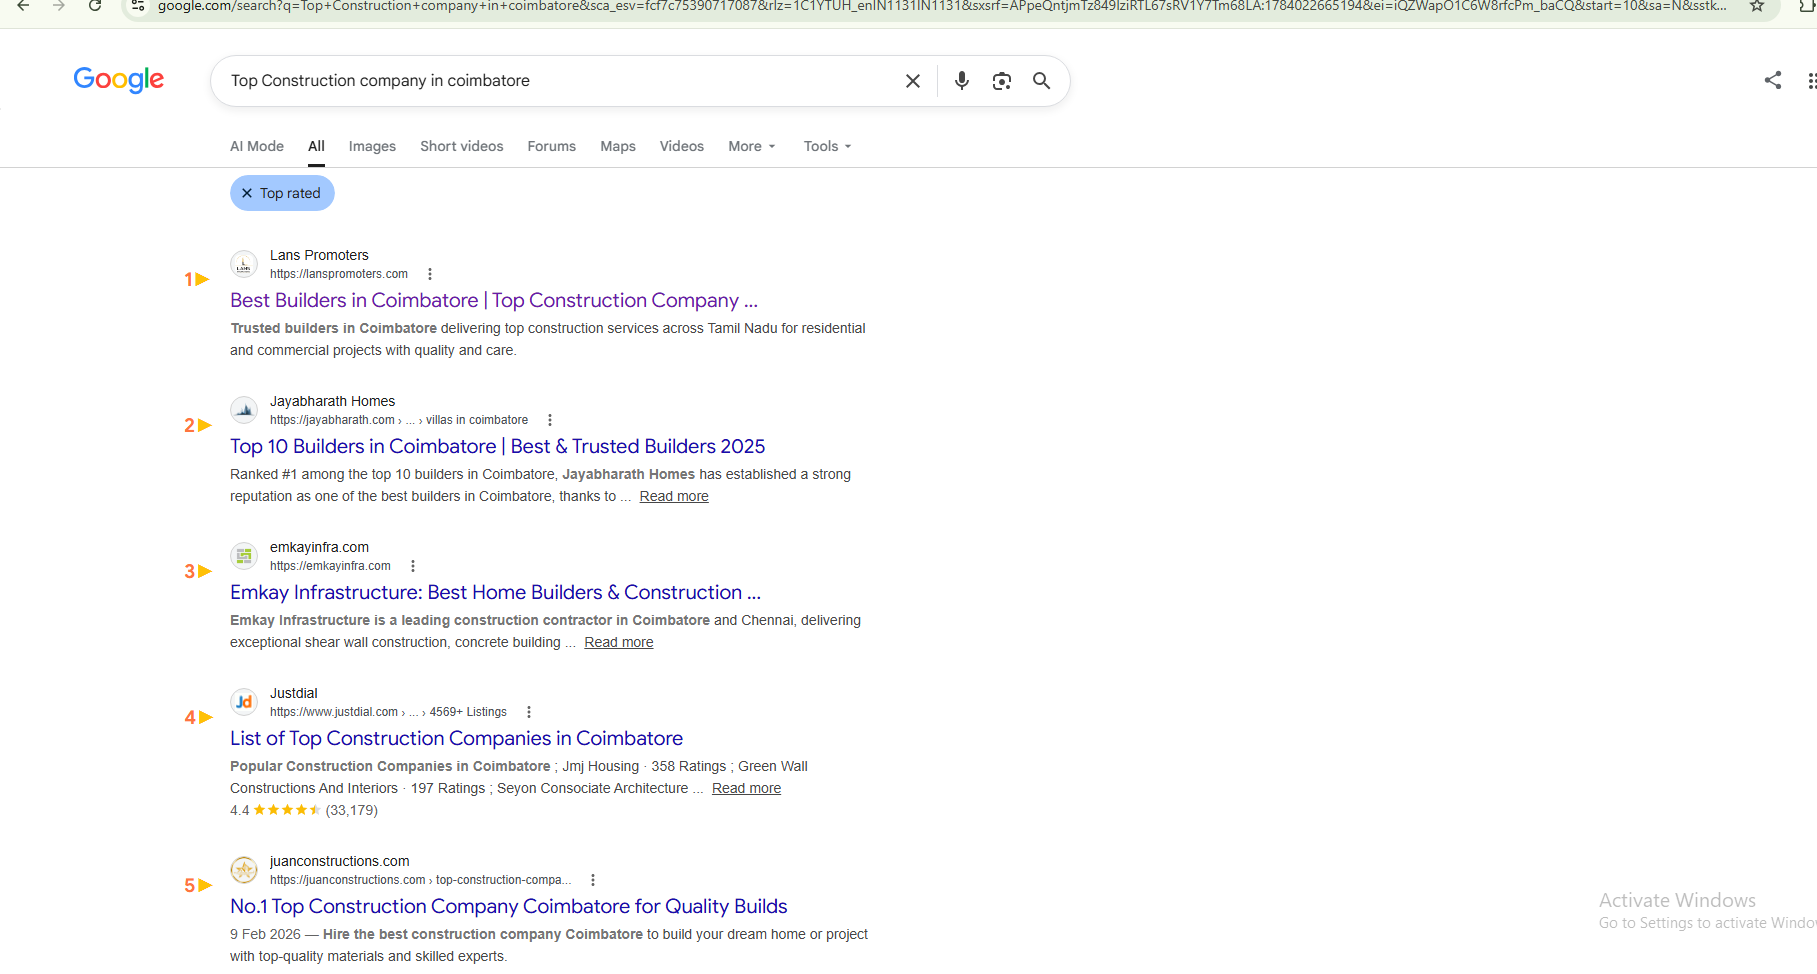Viewport: 1817px width, 974px height.
Task: Click the Justdial site name
Action: (294, 693)
